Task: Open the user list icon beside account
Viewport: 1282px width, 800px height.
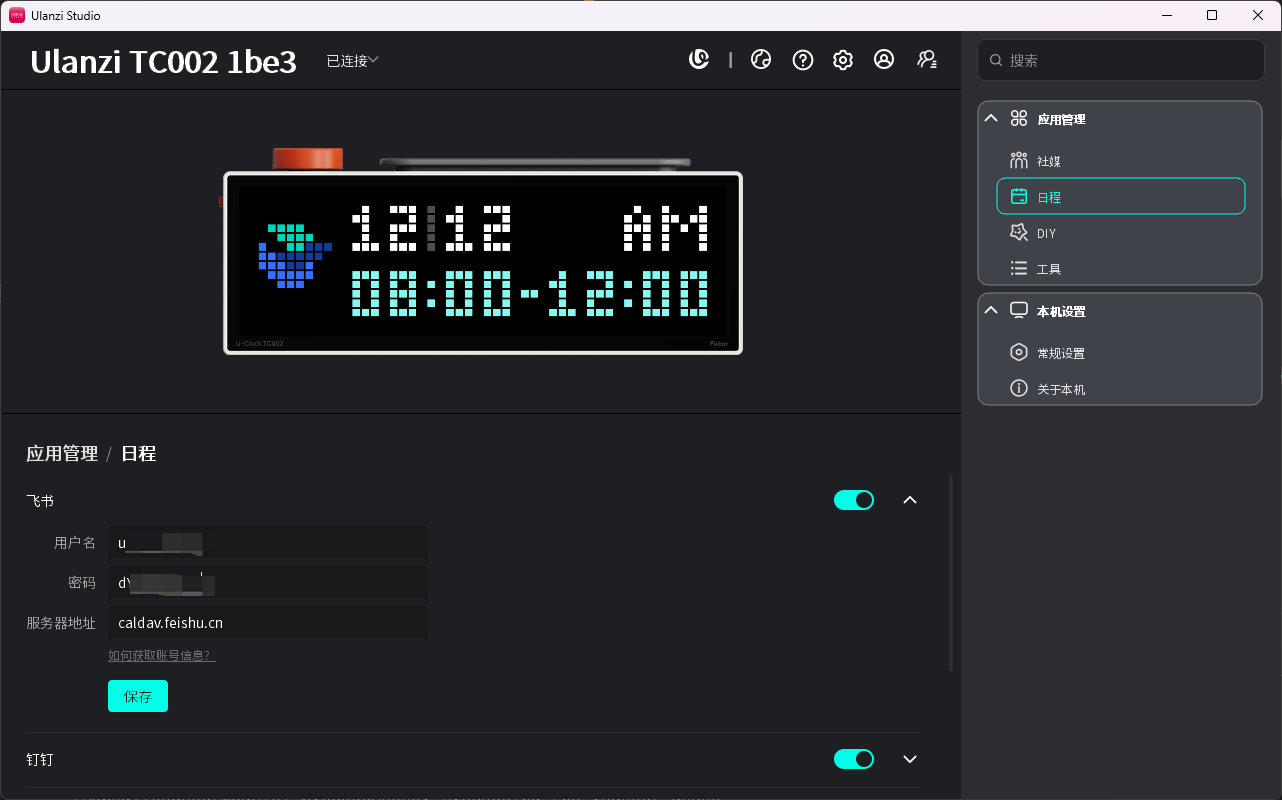Action: coord(927,60)
